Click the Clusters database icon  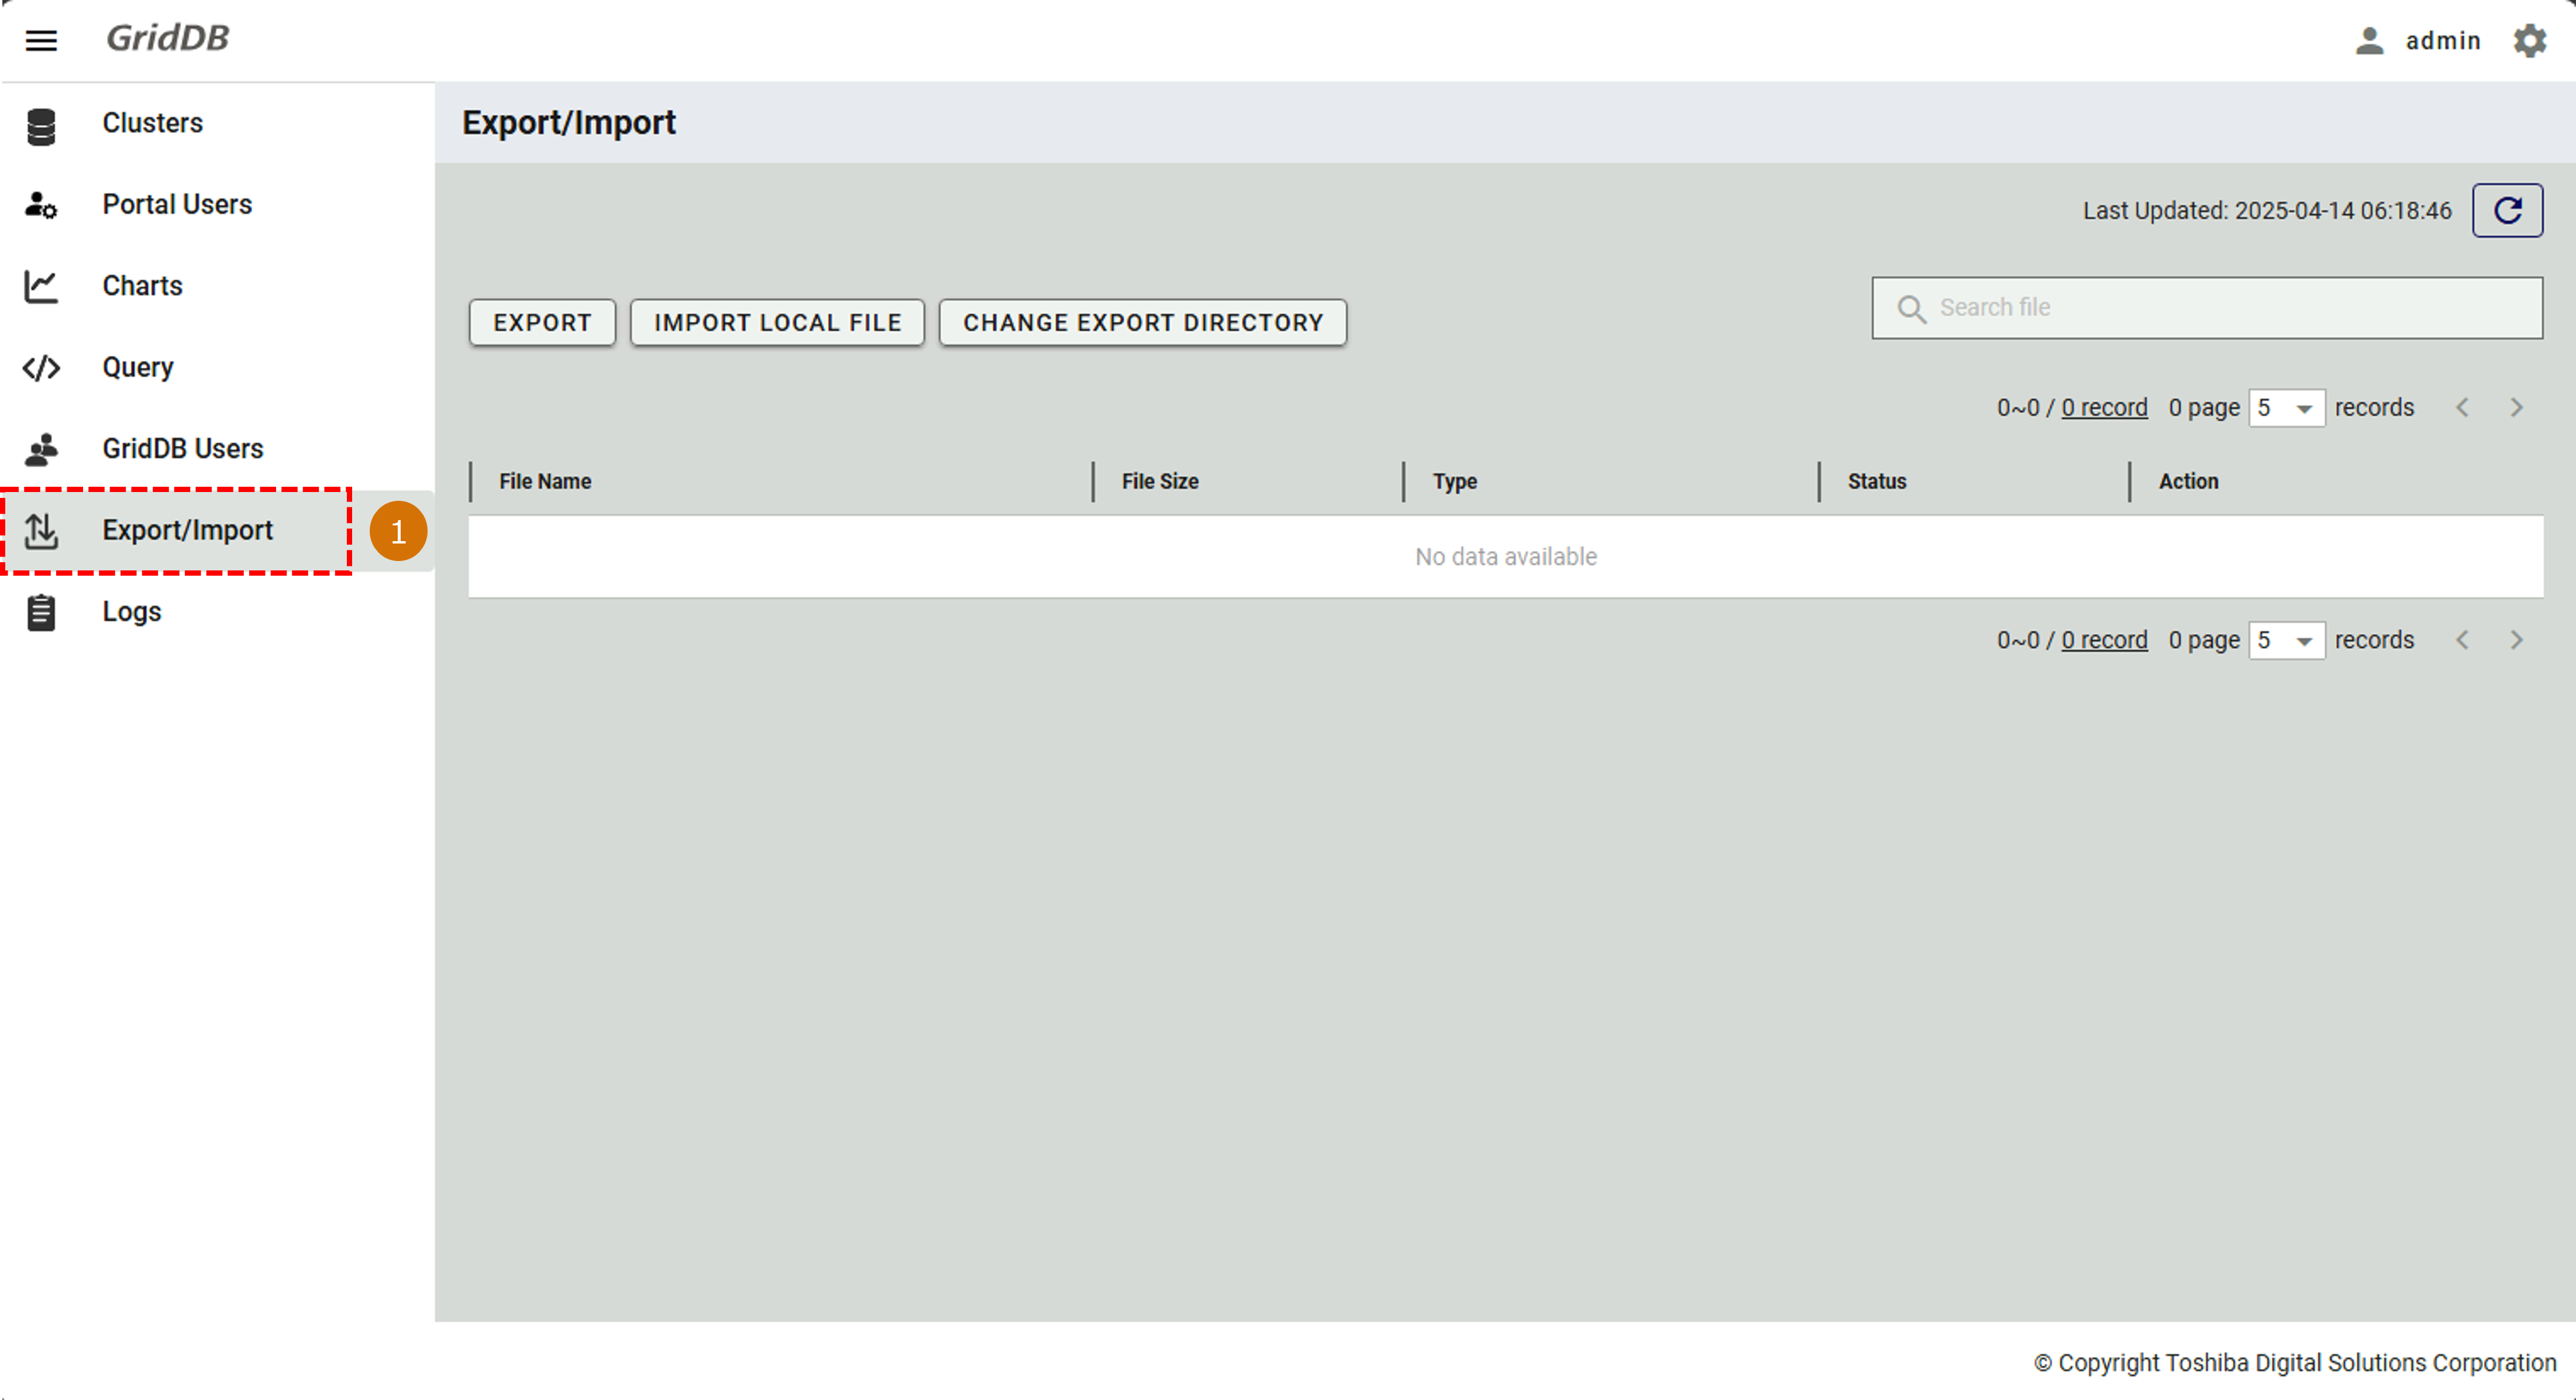[41, 126]
